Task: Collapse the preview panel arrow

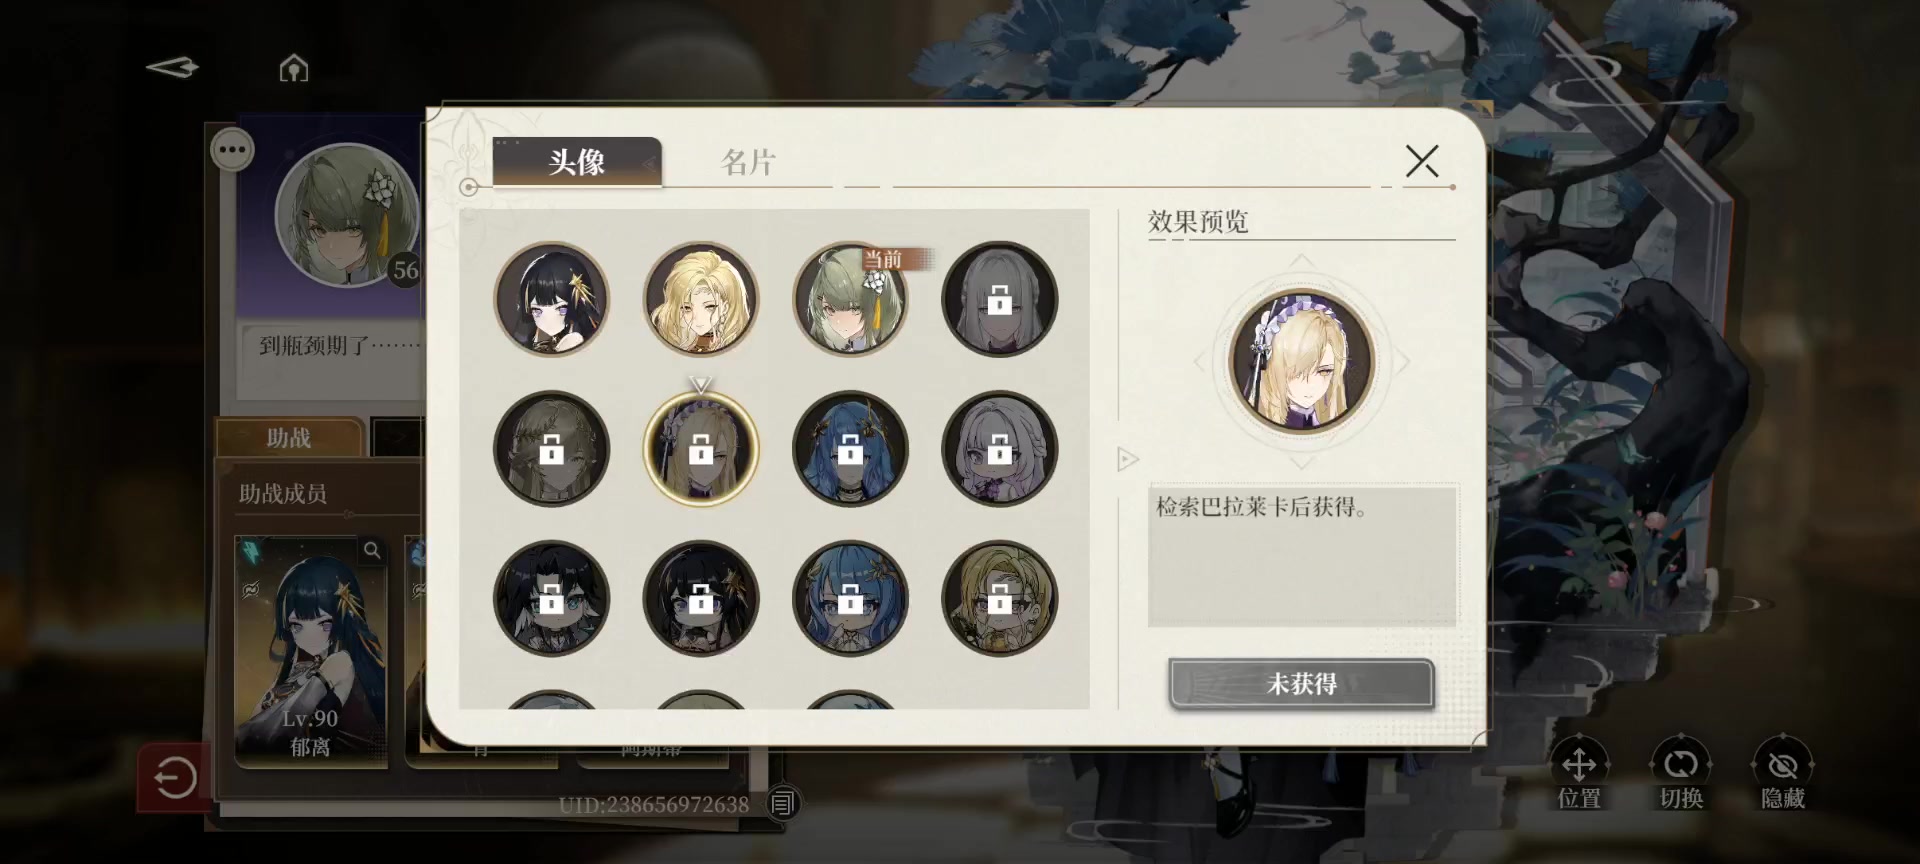Action: pos(1128,459)
